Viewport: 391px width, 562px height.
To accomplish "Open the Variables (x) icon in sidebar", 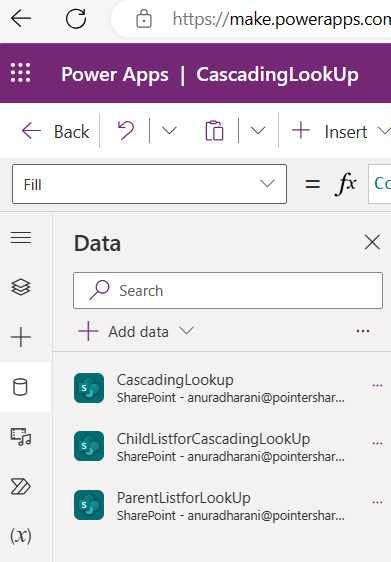I will coord(21,536).
